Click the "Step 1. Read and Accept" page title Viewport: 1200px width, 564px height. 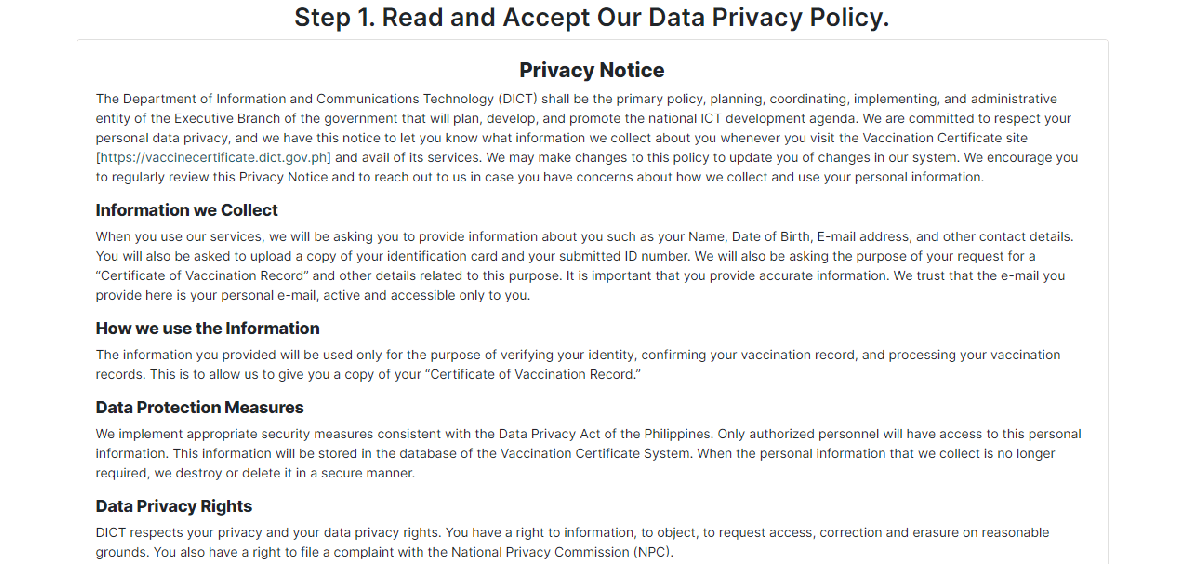pos(591,18)
